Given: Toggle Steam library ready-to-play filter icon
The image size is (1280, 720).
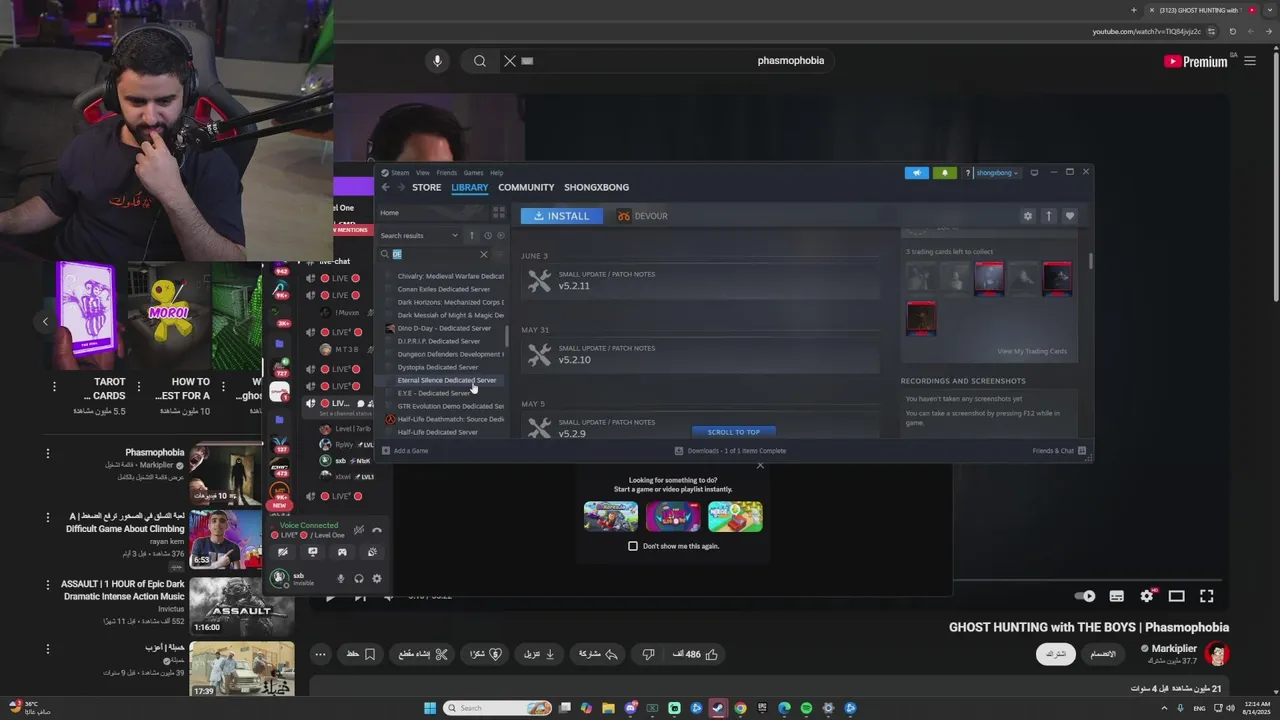Looking at the screenshot, I should point(501,235).
